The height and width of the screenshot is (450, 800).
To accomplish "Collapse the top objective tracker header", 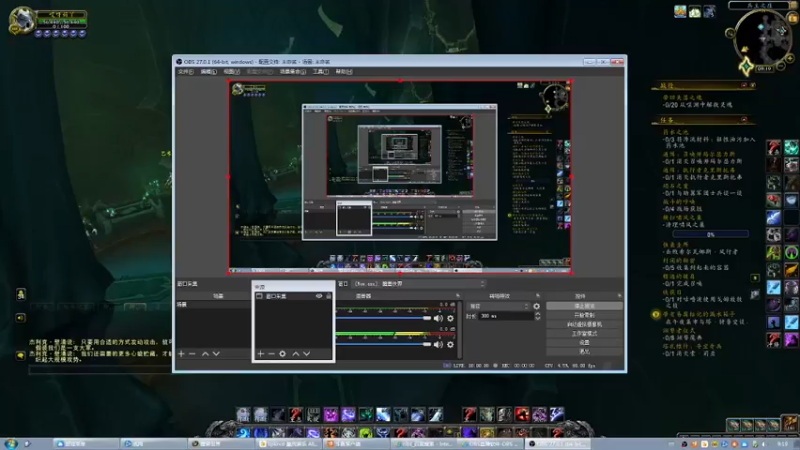I will point(744,85).
